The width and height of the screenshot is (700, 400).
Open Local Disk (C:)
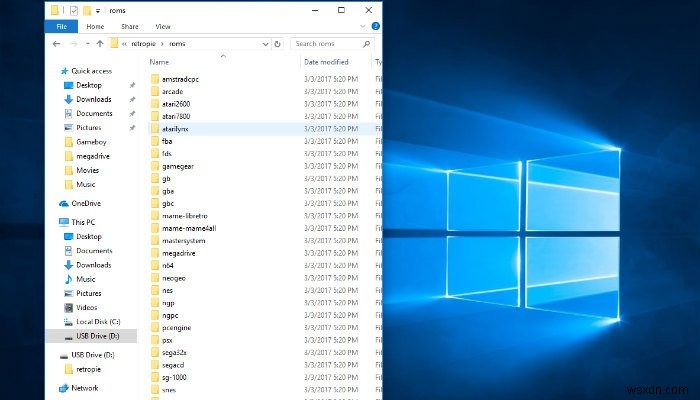click(98, 322)
